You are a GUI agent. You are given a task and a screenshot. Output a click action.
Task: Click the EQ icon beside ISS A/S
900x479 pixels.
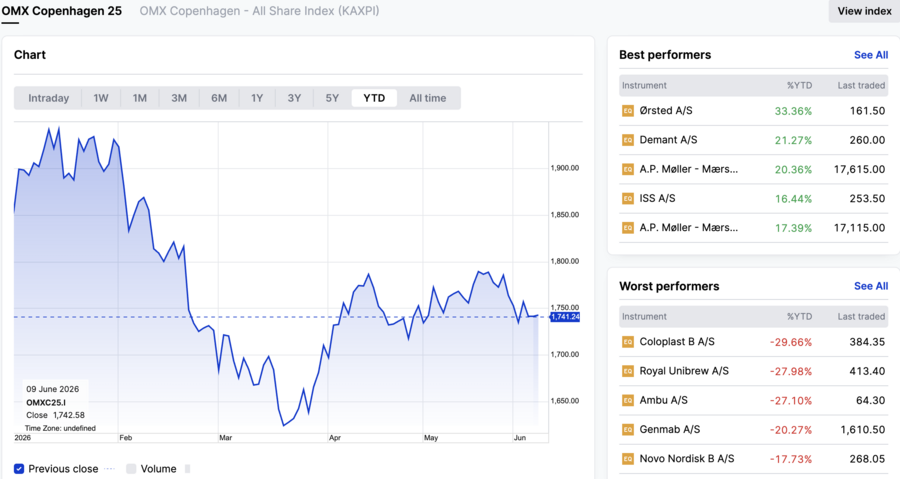(x=628, y=198)
